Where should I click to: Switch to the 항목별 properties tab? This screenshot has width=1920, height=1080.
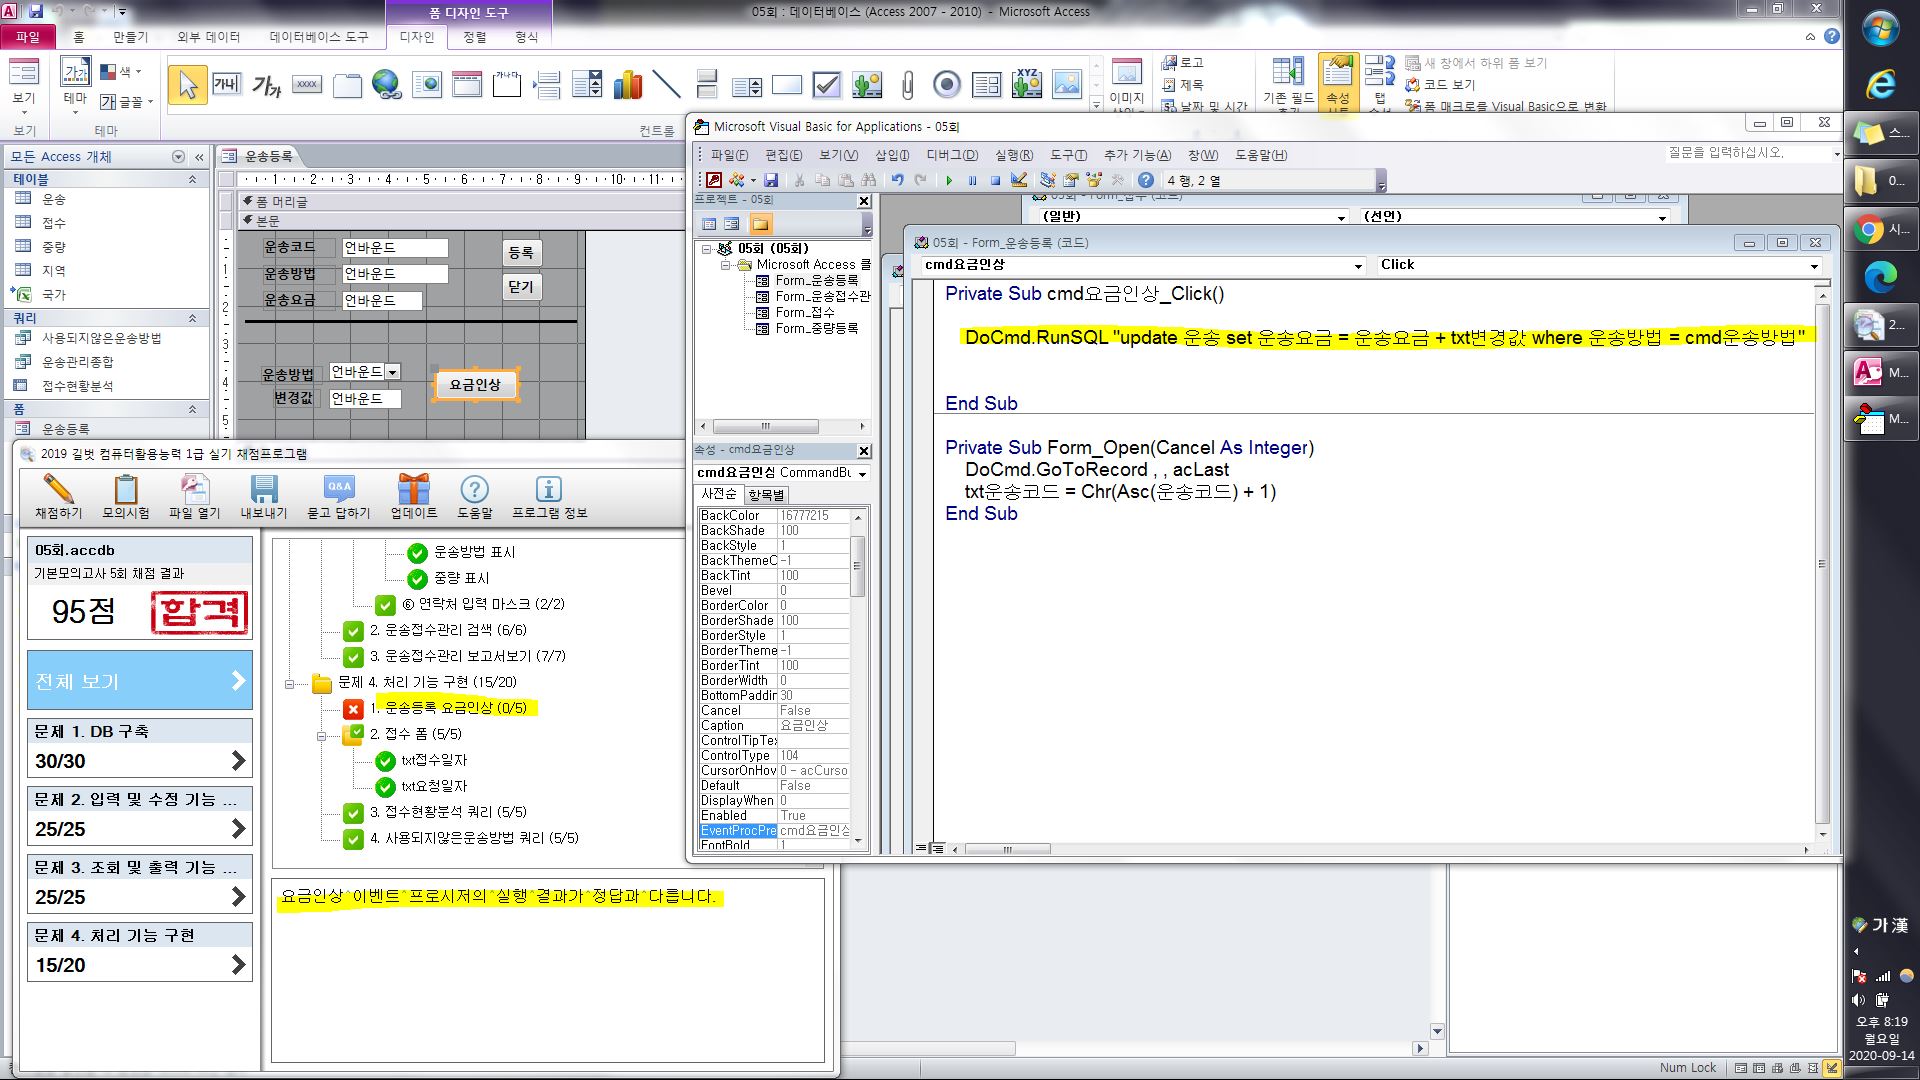pyautogui.click(x=766, y=495)
